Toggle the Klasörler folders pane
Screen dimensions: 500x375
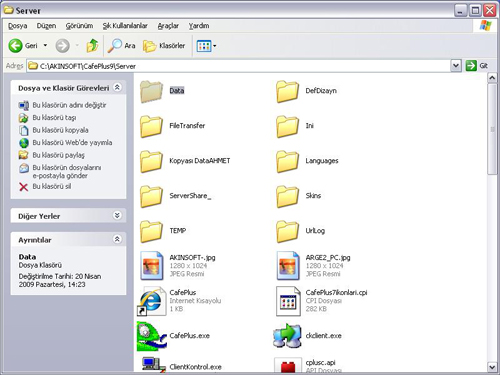[x=164, y=46]
